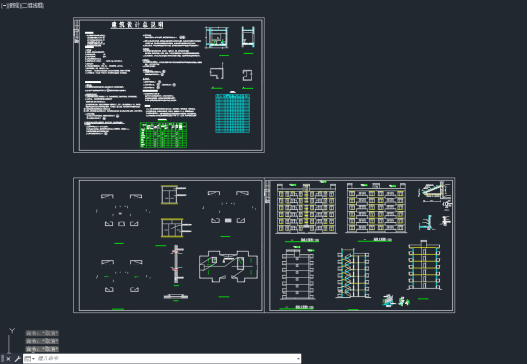Image resolution: width=527 pixels, height=364 pixels.
Task: Select the cyan schedule table
Action: click(x=232, y=114)
